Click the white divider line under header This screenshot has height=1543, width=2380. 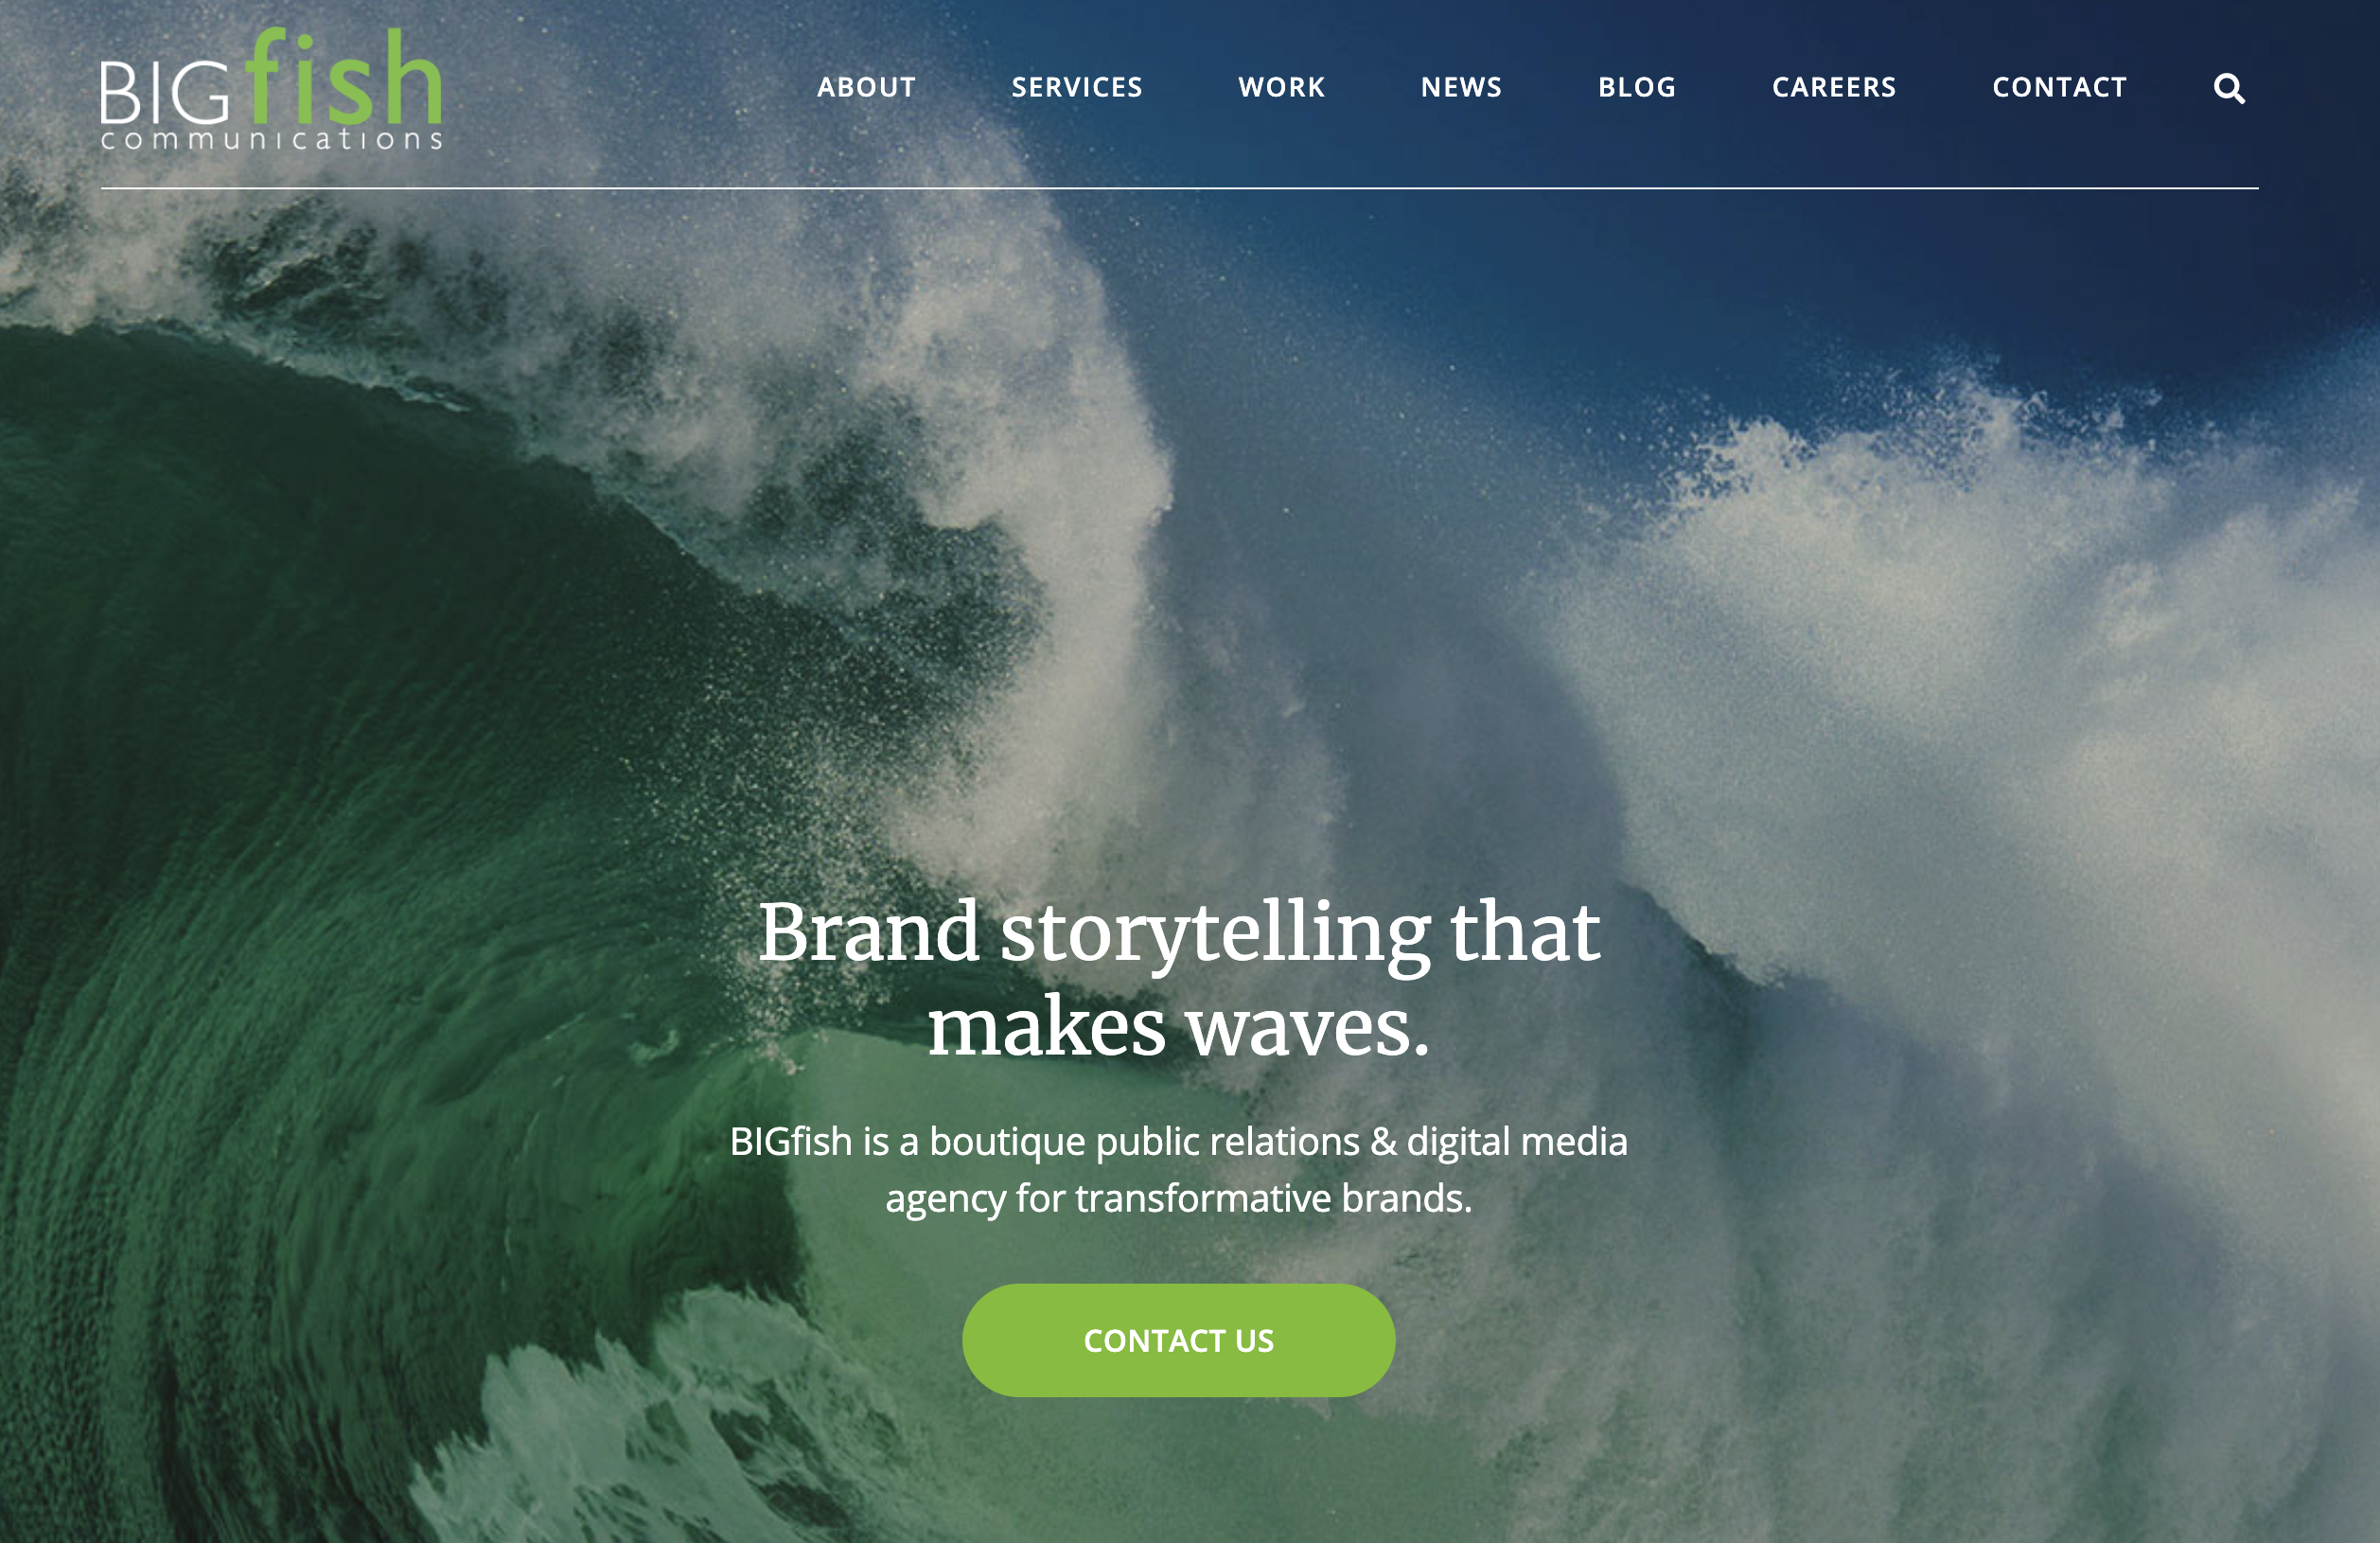tap(1179, 188)
